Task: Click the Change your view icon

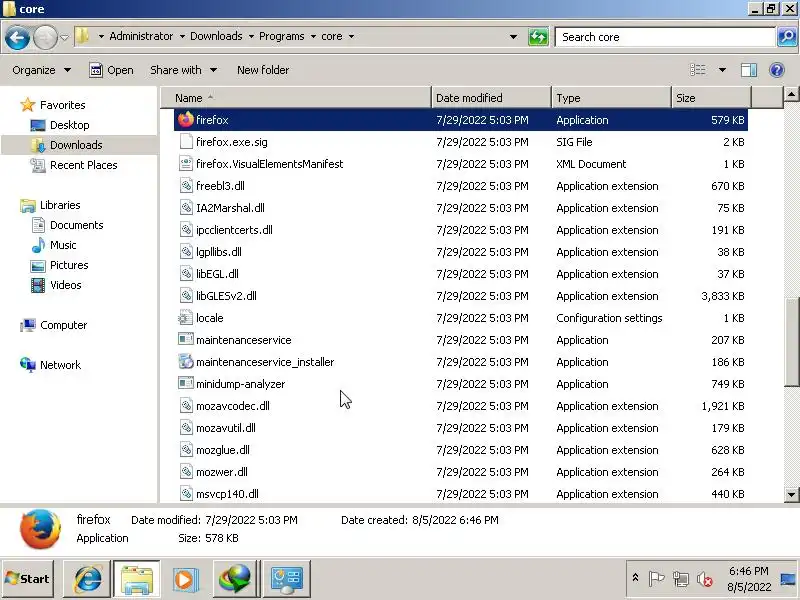Action: [x=698, y=69]
